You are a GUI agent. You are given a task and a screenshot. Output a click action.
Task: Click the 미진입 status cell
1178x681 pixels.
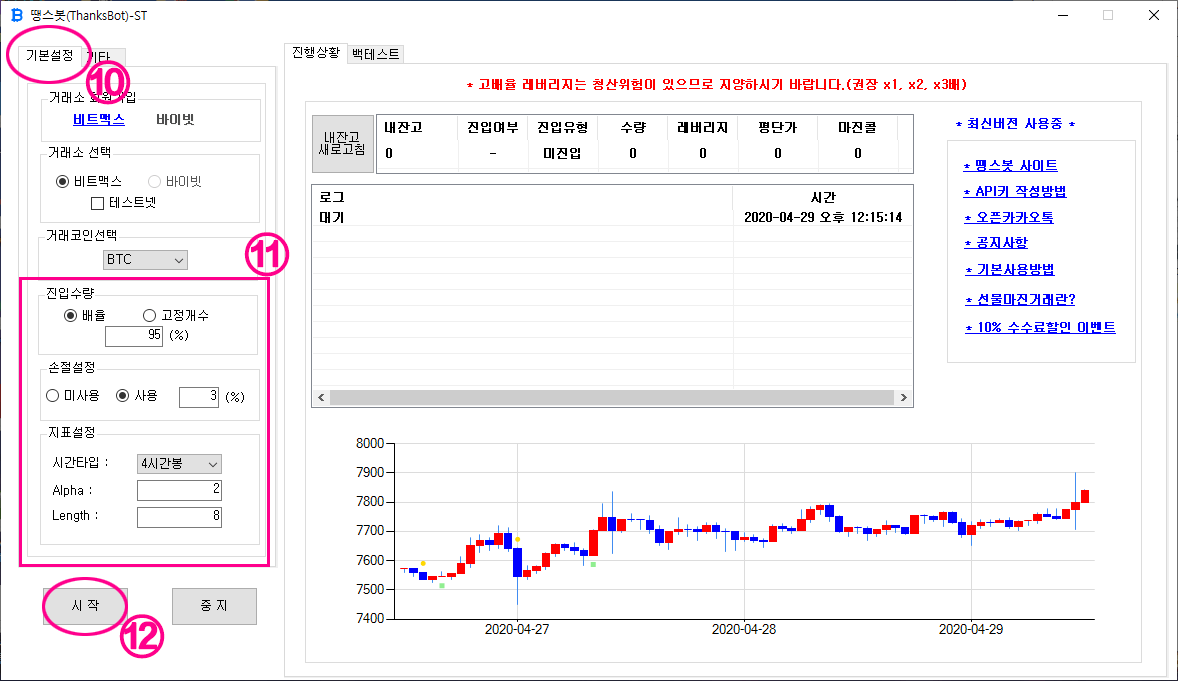tap(563, 153)
